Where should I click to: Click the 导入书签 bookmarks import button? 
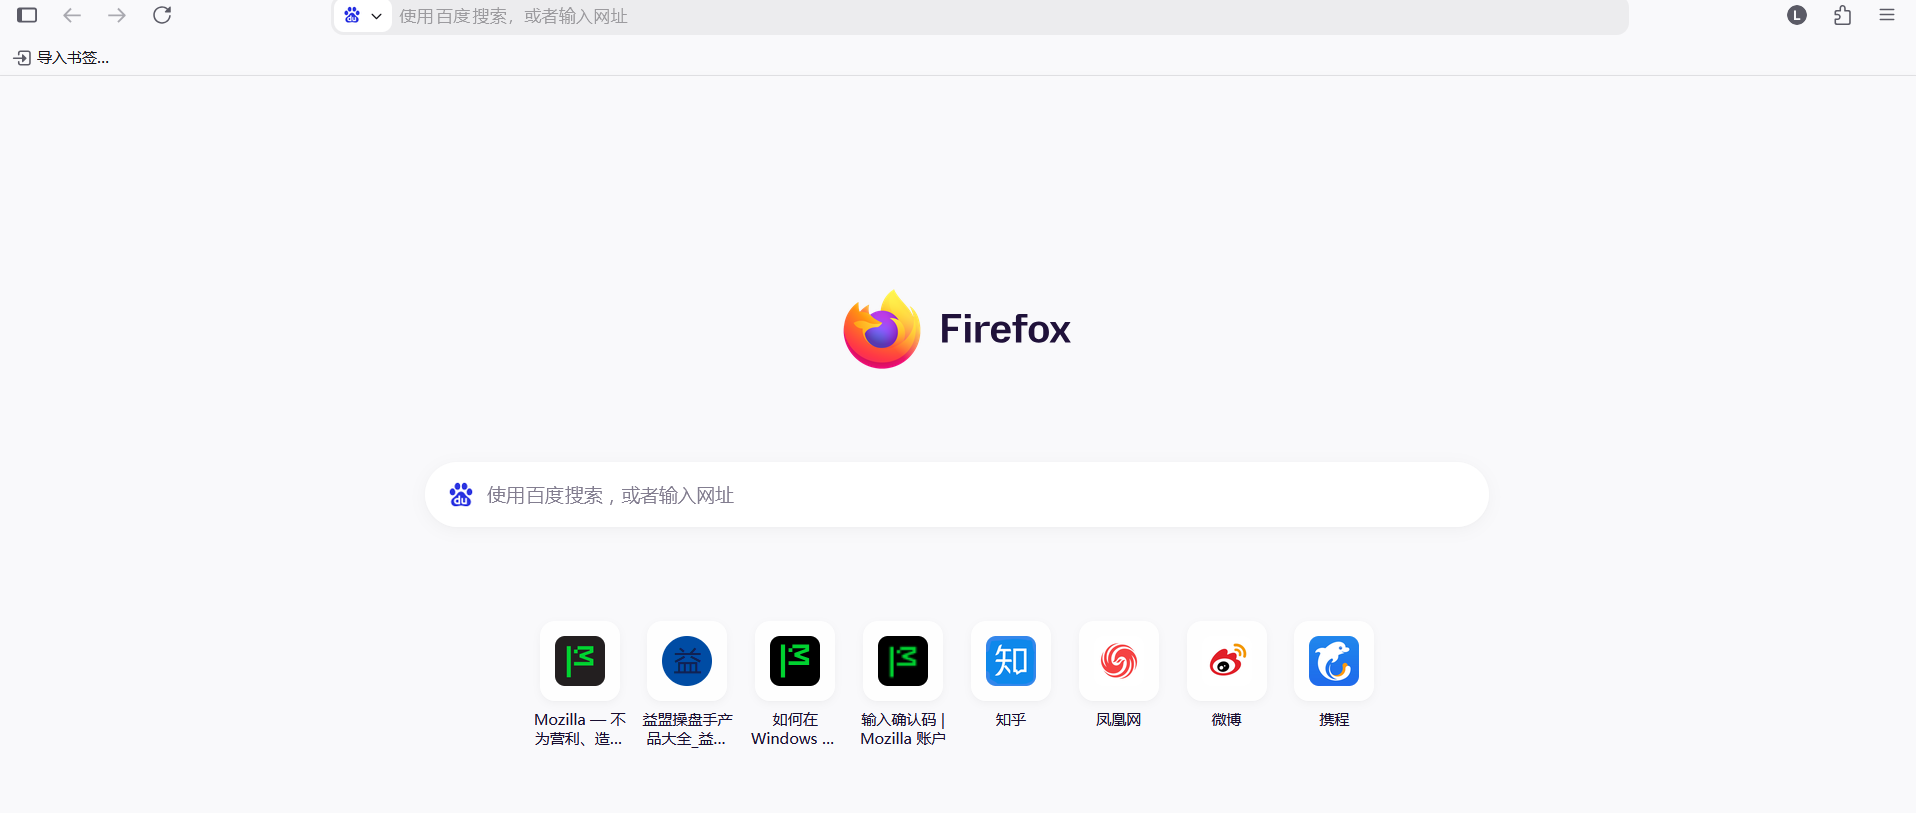(61, 58)
